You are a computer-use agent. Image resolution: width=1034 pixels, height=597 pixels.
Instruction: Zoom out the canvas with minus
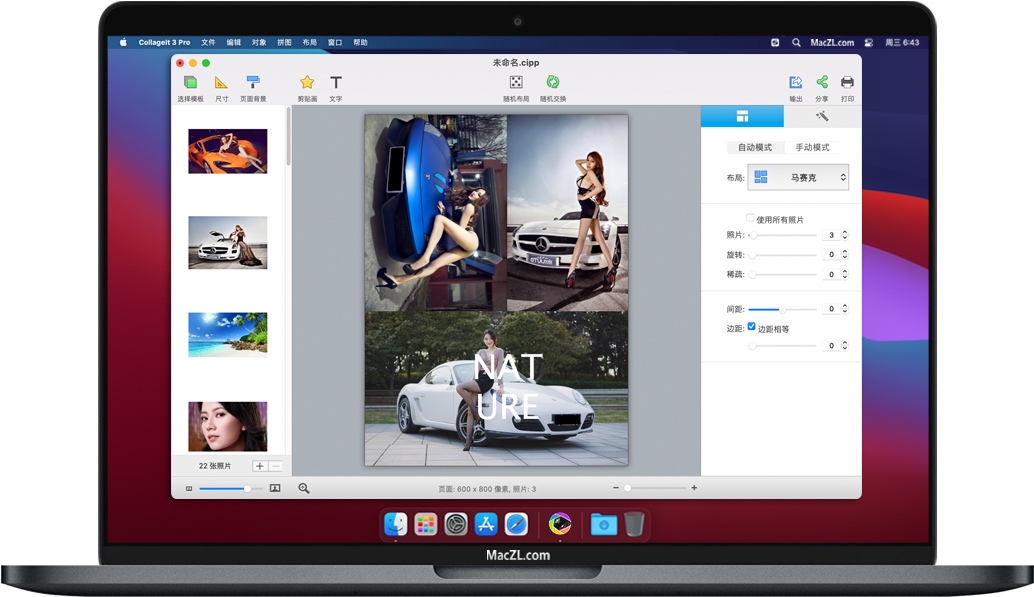point(615,488)
